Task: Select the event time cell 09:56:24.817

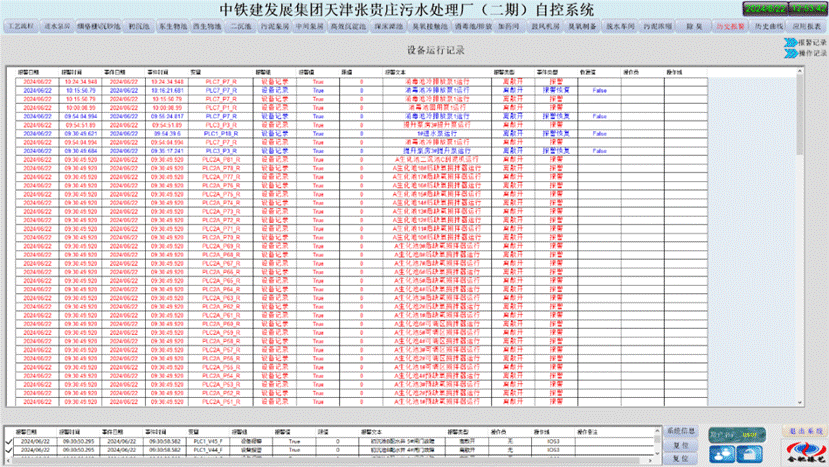Action: point(167,116)
